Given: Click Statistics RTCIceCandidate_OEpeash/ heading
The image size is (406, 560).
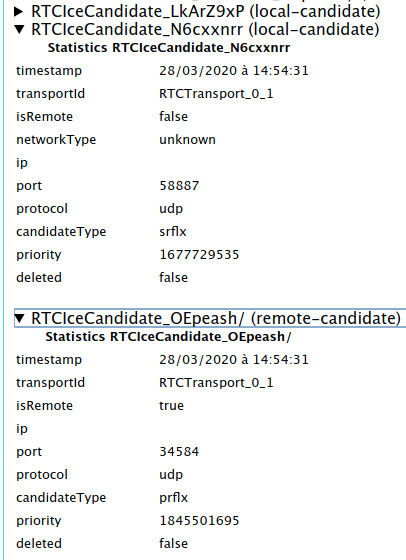Looking at the screenshot, I should [x=168, y=336].
